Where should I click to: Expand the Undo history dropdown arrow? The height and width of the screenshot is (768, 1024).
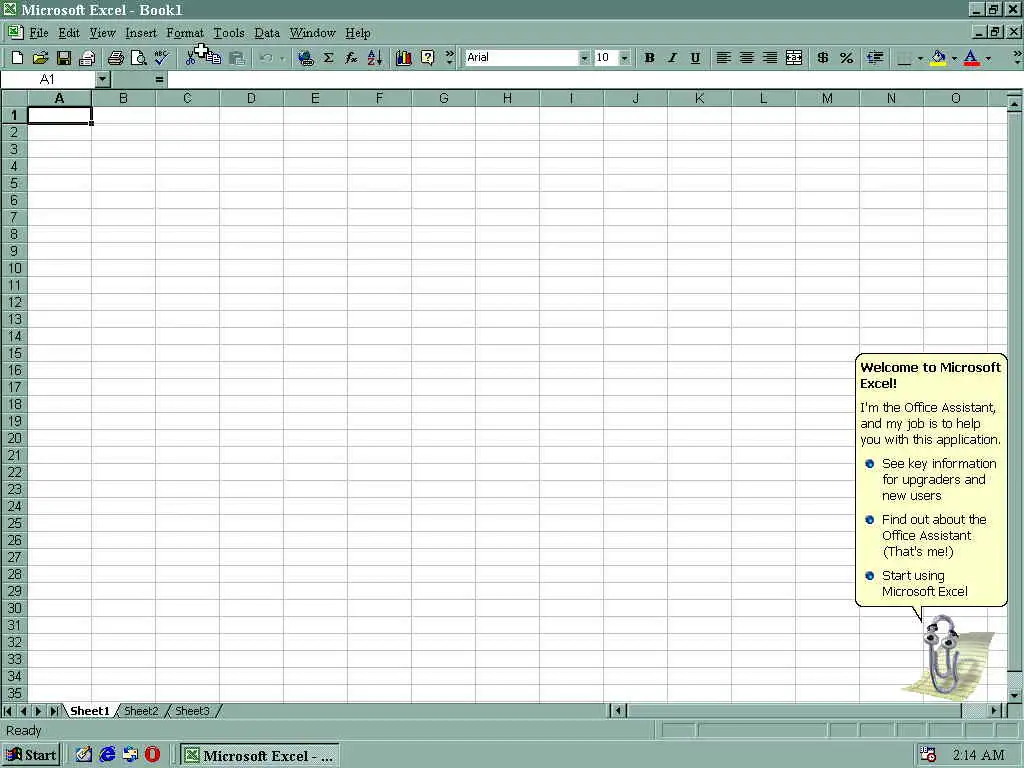click(x=282, y=58)
